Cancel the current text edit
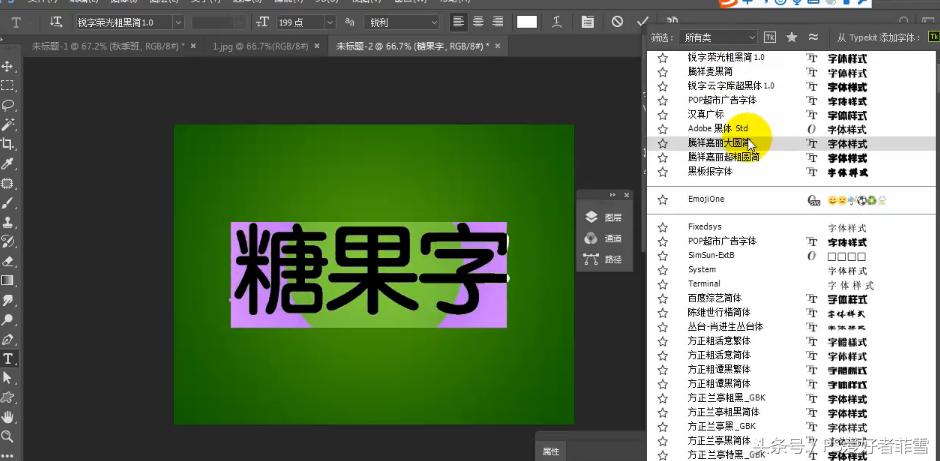 [x=617, y=22]
